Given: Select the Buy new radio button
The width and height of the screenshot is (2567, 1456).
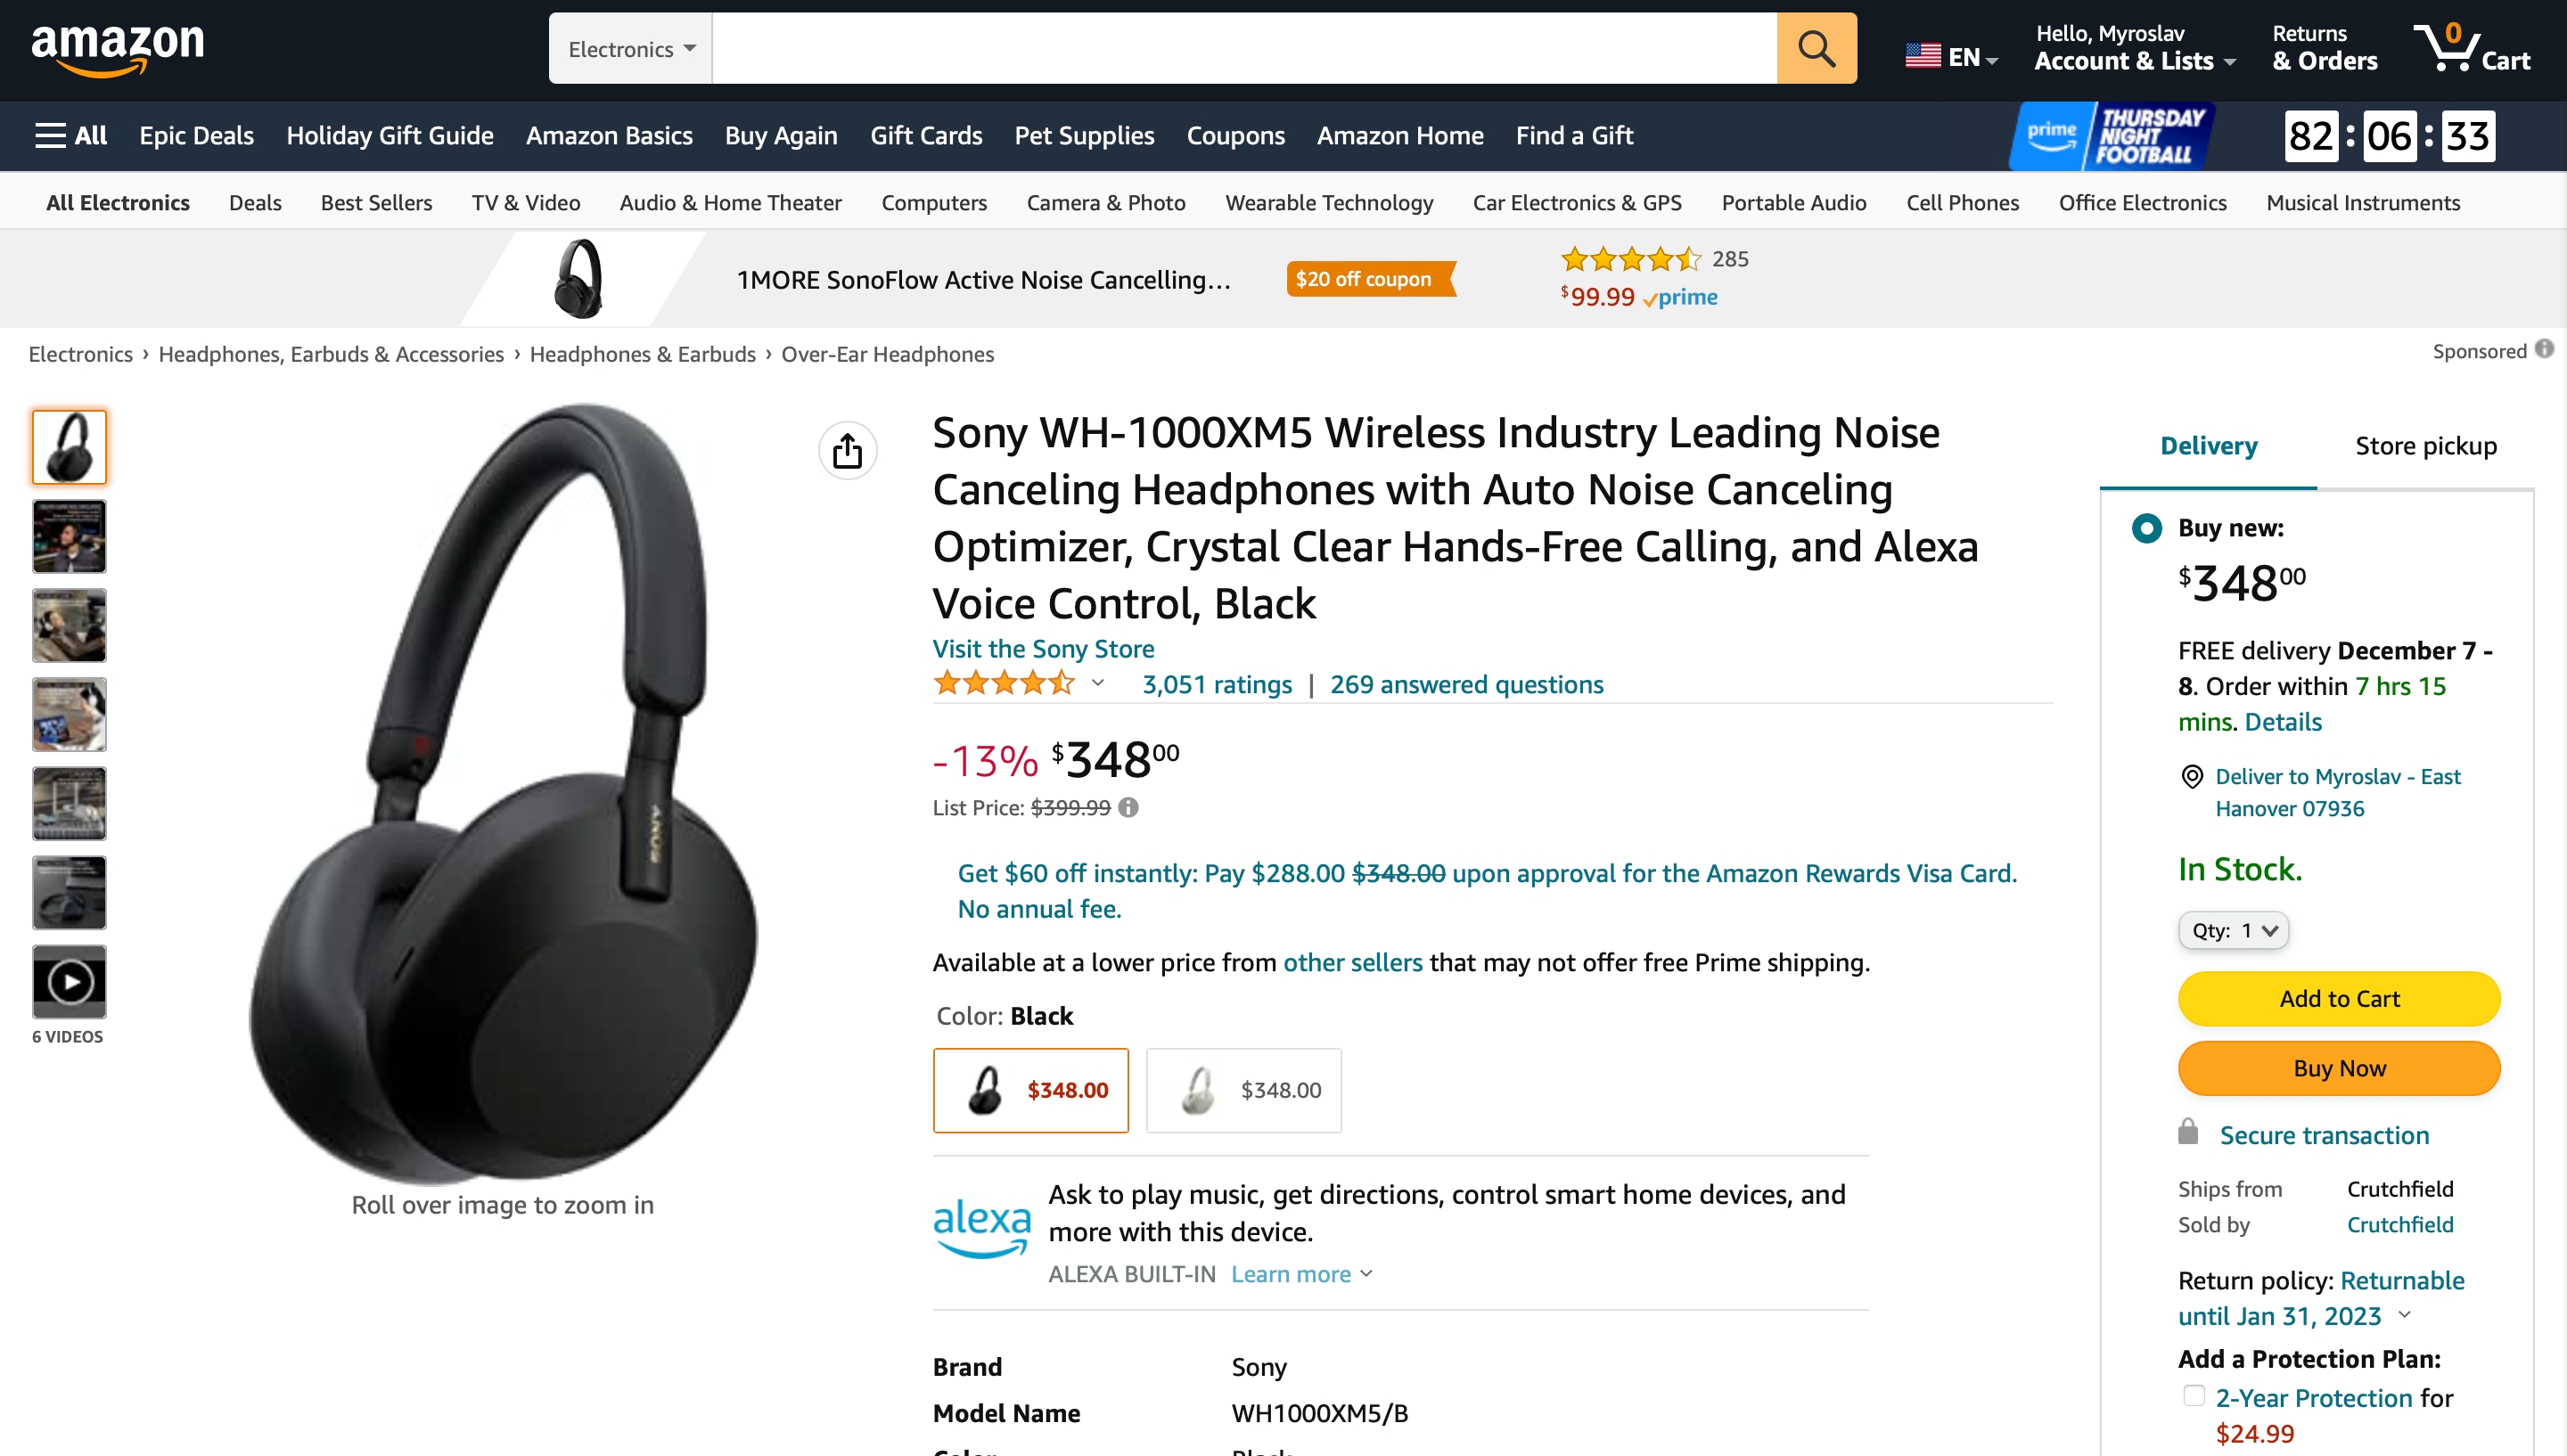Looking at the screenshot, I should pyautogui.click(x=2146, y=528).
